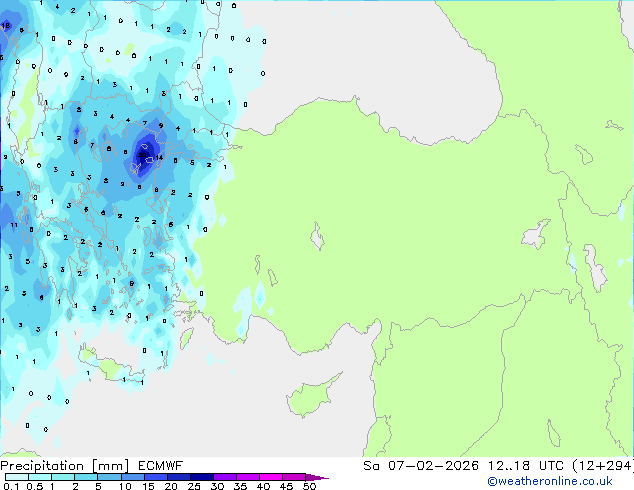Click the legend scale label '20'
The width and height of the screenshot is (634, 490).
[171, 486]
